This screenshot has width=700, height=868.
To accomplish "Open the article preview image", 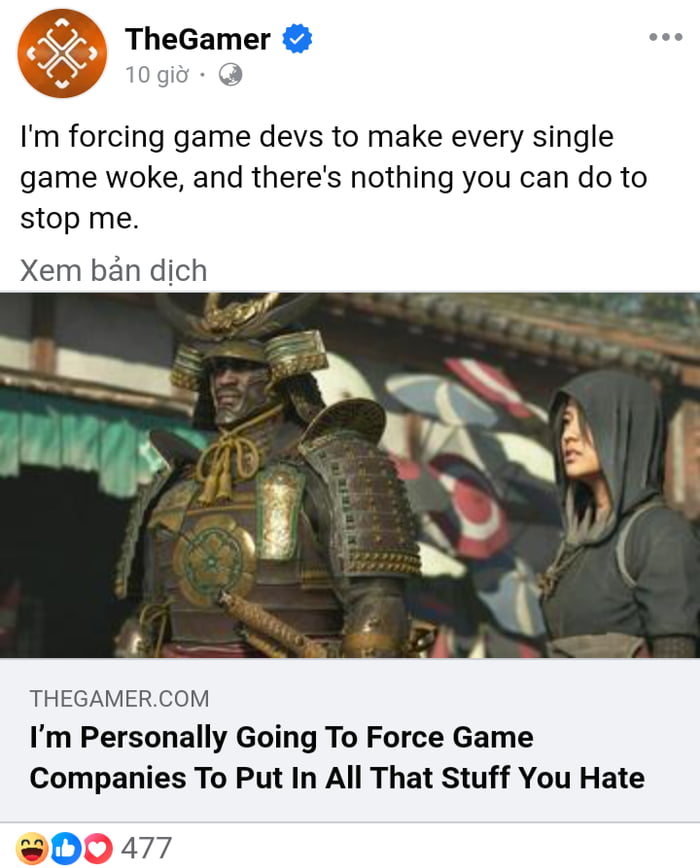I will (350, 475).
